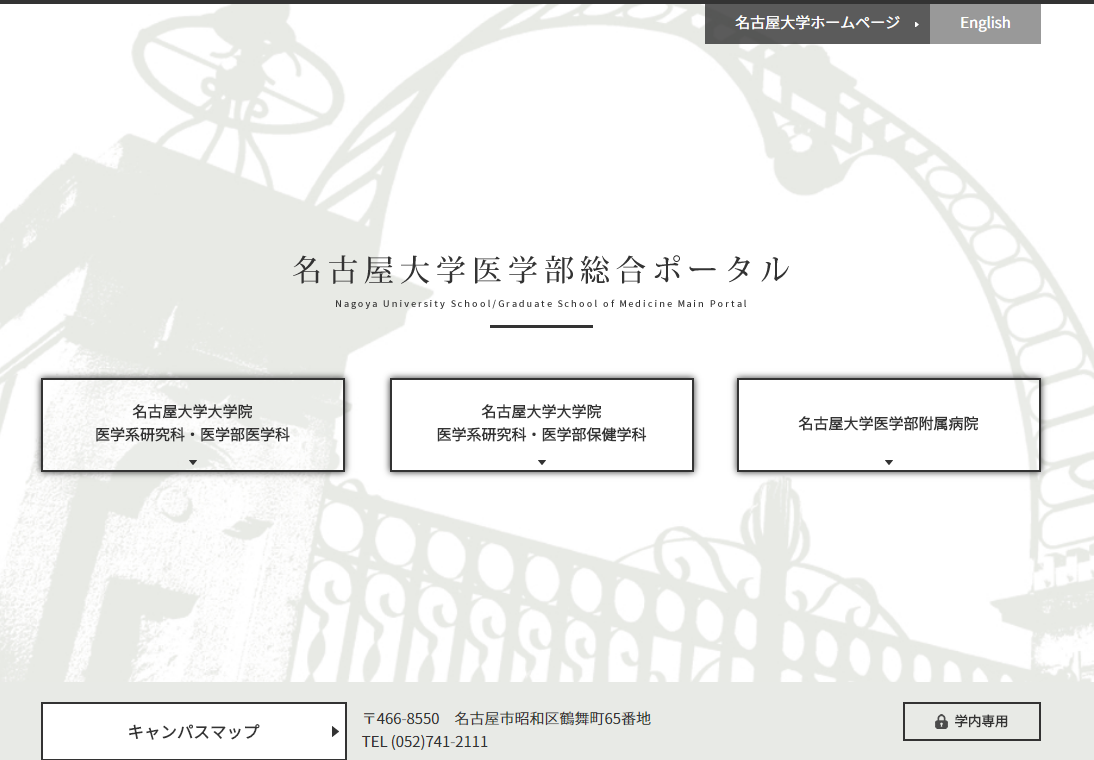Open the キャンパスマップ button

tap(194, 731)
